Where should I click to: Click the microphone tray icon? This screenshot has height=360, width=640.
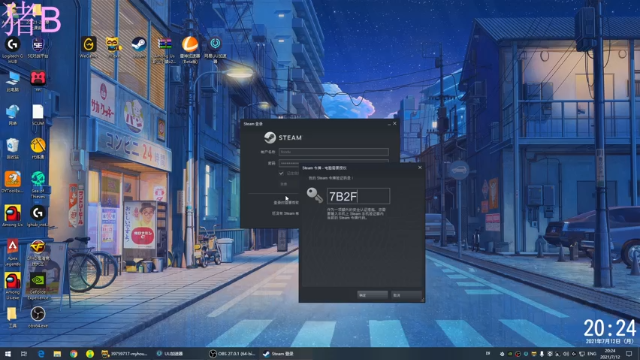point(542,354)
